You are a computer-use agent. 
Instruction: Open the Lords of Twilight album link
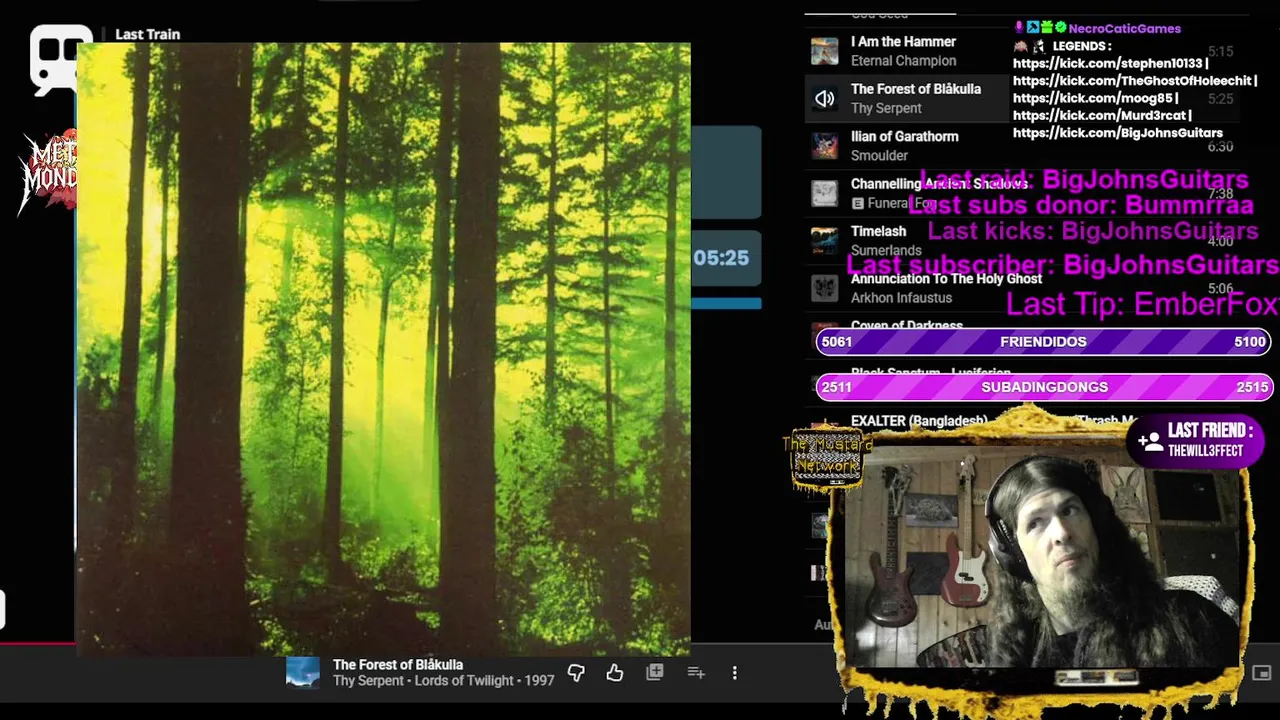coord(467,681)
